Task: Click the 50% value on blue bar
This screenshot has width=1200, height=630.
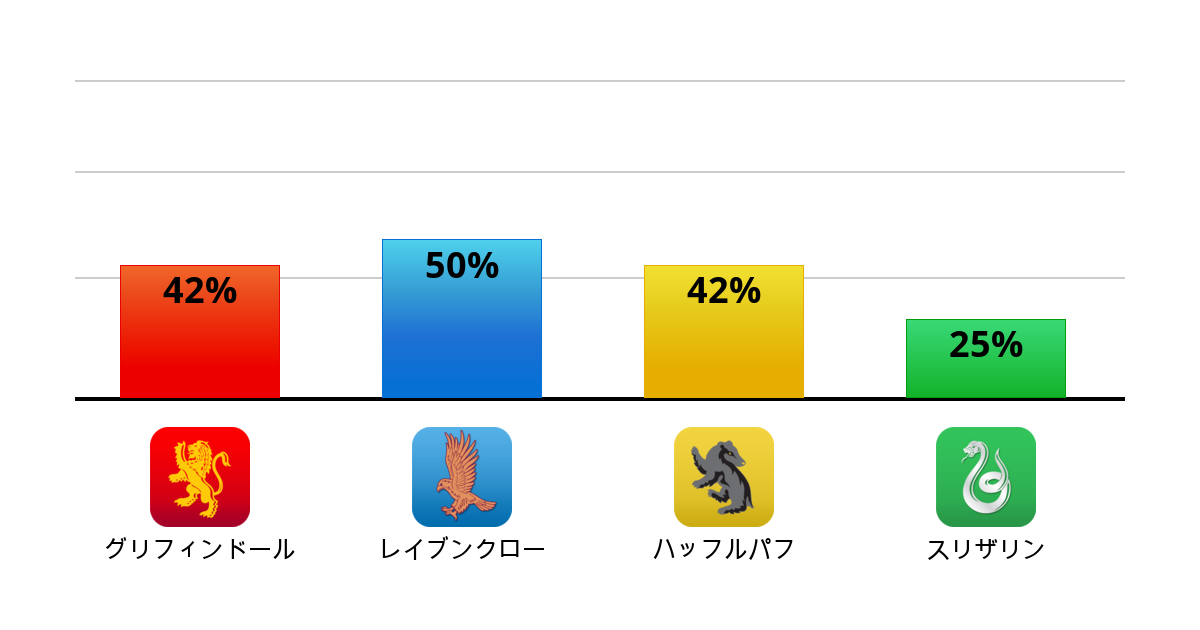Action: (462, 266)
